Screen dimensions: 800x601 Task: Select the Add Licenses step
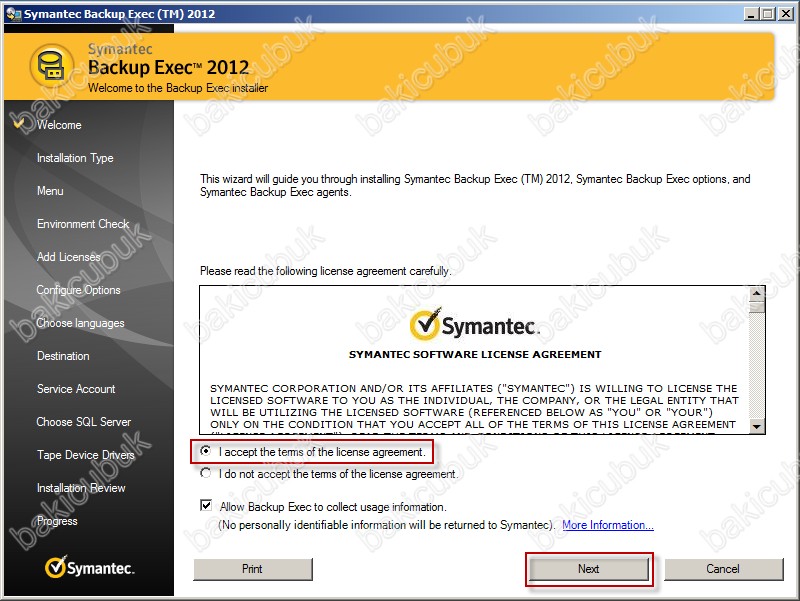(68, 257)
